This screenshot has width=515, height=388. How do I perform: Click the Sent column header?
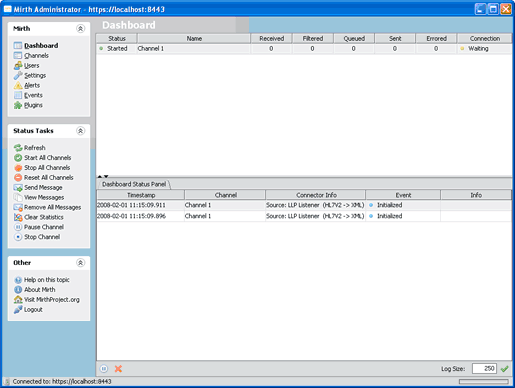click(x=395, y=39)
